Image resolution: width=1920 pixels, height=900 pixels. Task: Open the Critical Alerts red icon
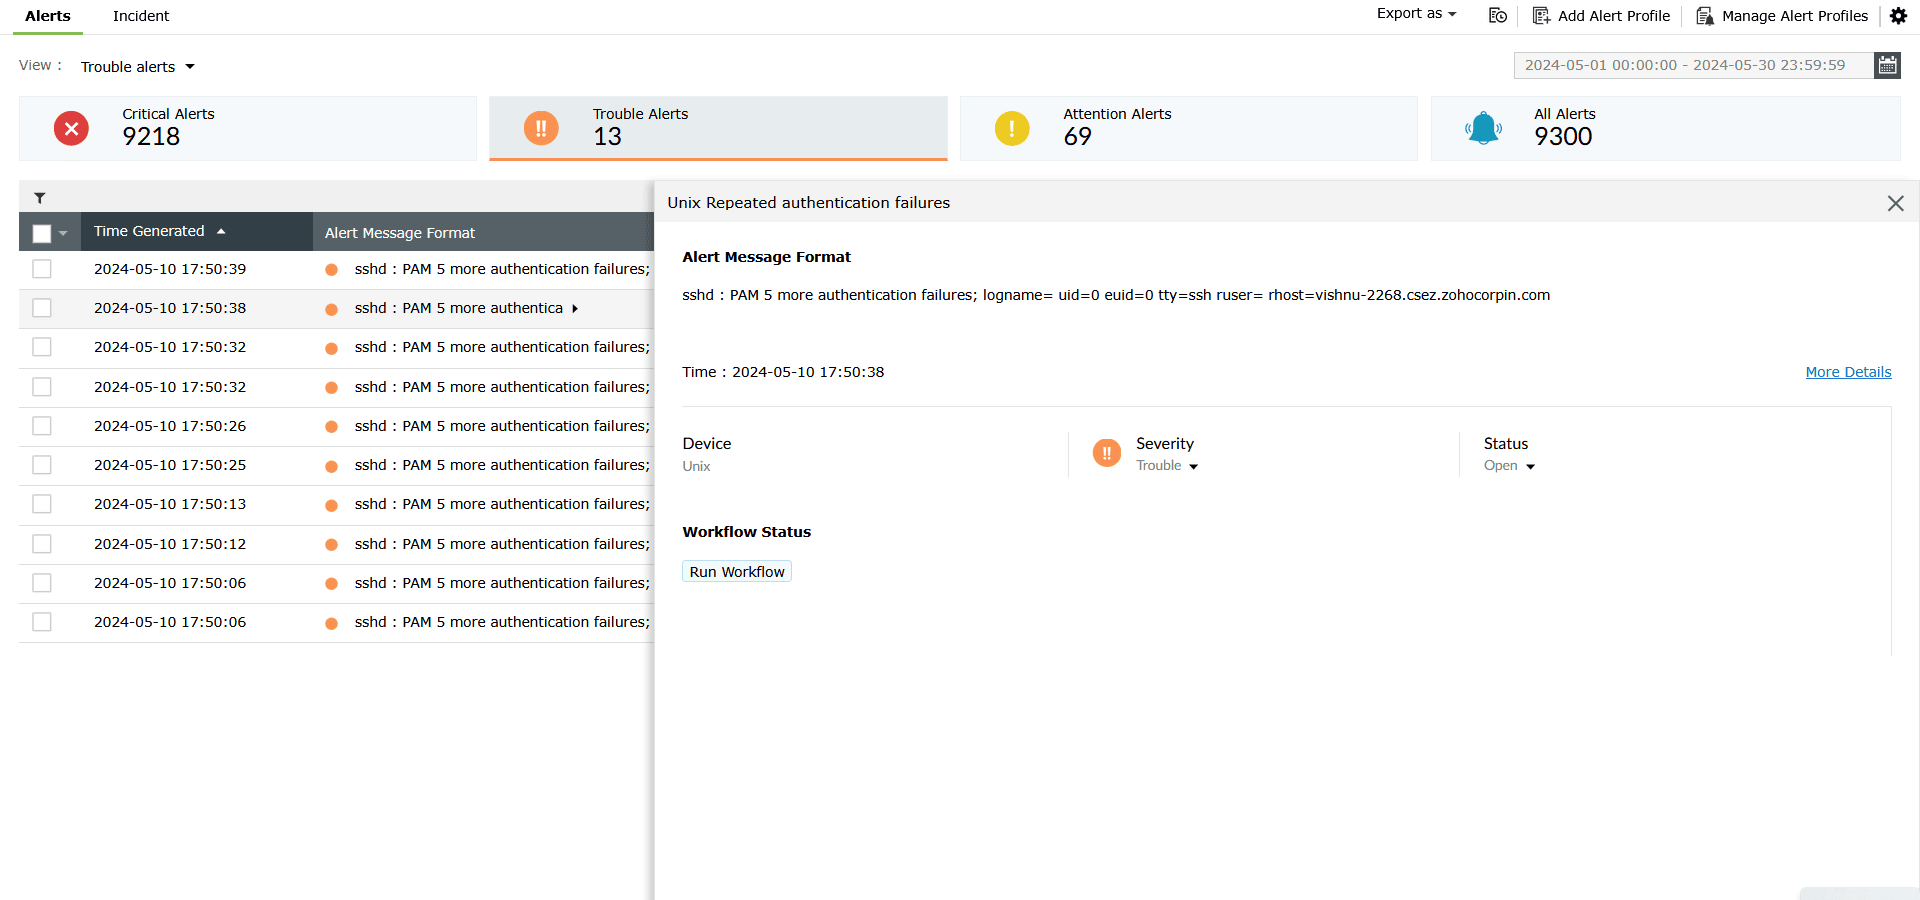point(71,128)
